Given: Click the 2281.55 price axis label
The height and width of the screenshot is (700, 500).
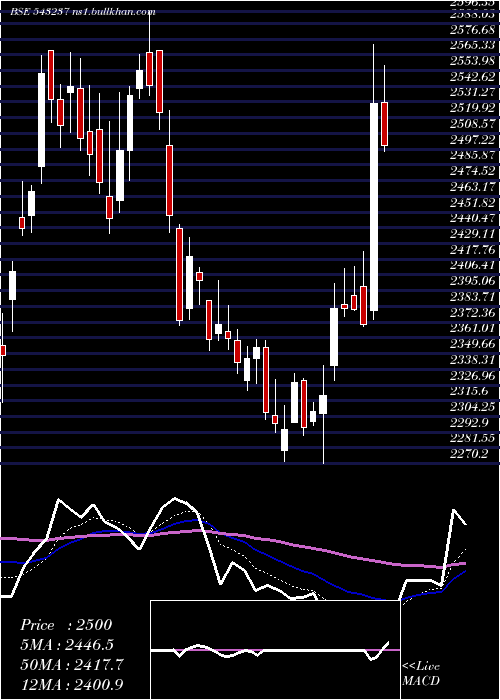Looking at the screenshot, I should (x=474, y=439).
